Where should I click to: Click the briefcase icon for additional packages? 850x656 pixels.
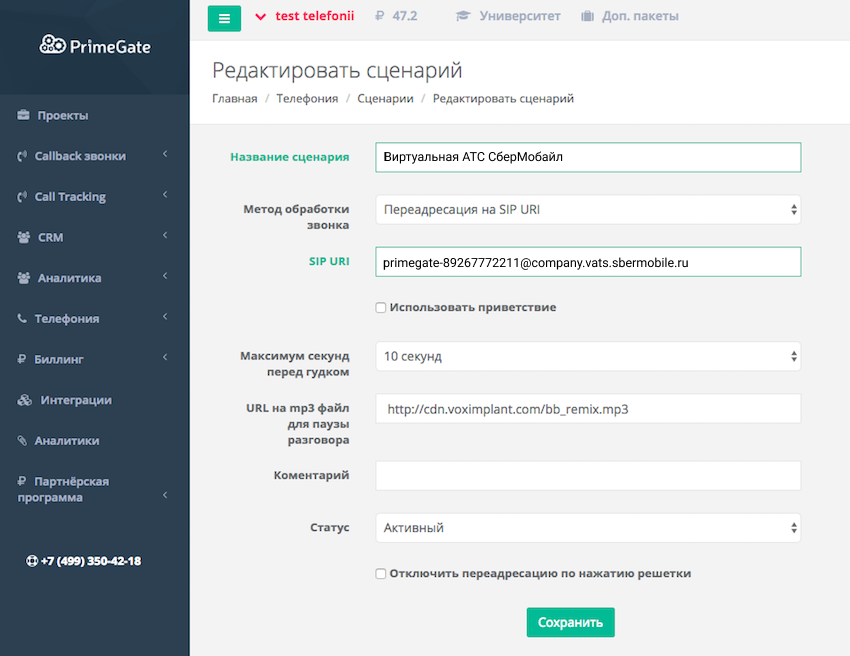(x=586, y=16)
